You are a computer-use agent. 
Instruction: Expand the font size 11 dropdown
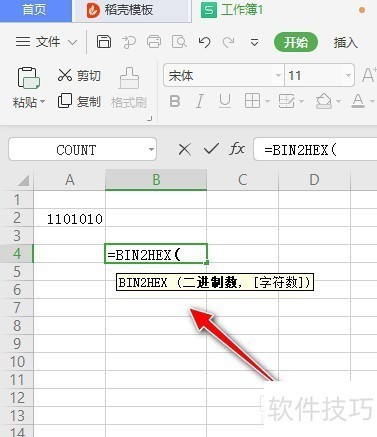(x=348, y=75)
